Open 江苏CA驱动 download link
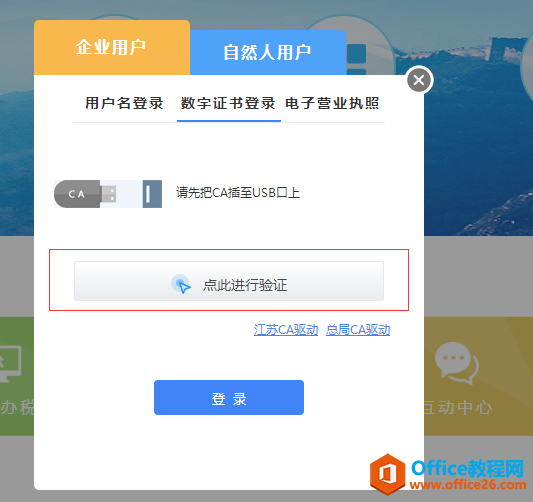This screenshot has height=502, width=533. point(286,330)
